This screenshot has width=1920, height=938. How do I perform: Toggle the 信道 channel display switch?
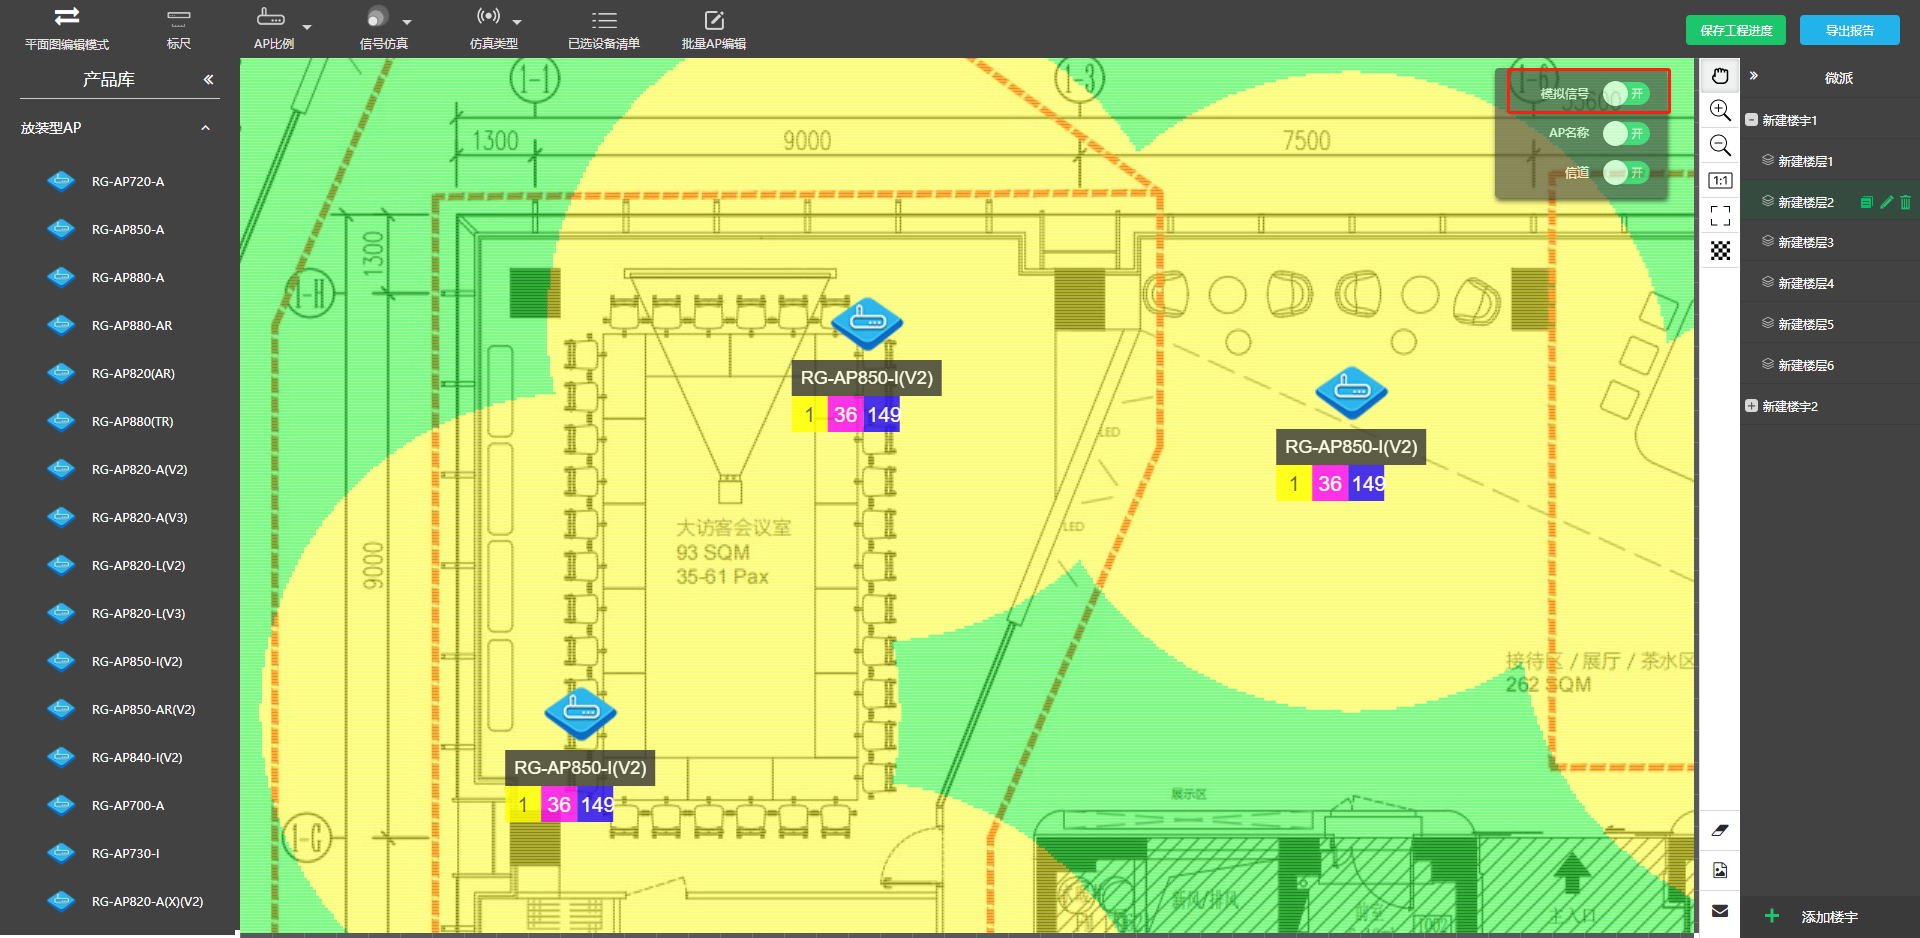1626,172
